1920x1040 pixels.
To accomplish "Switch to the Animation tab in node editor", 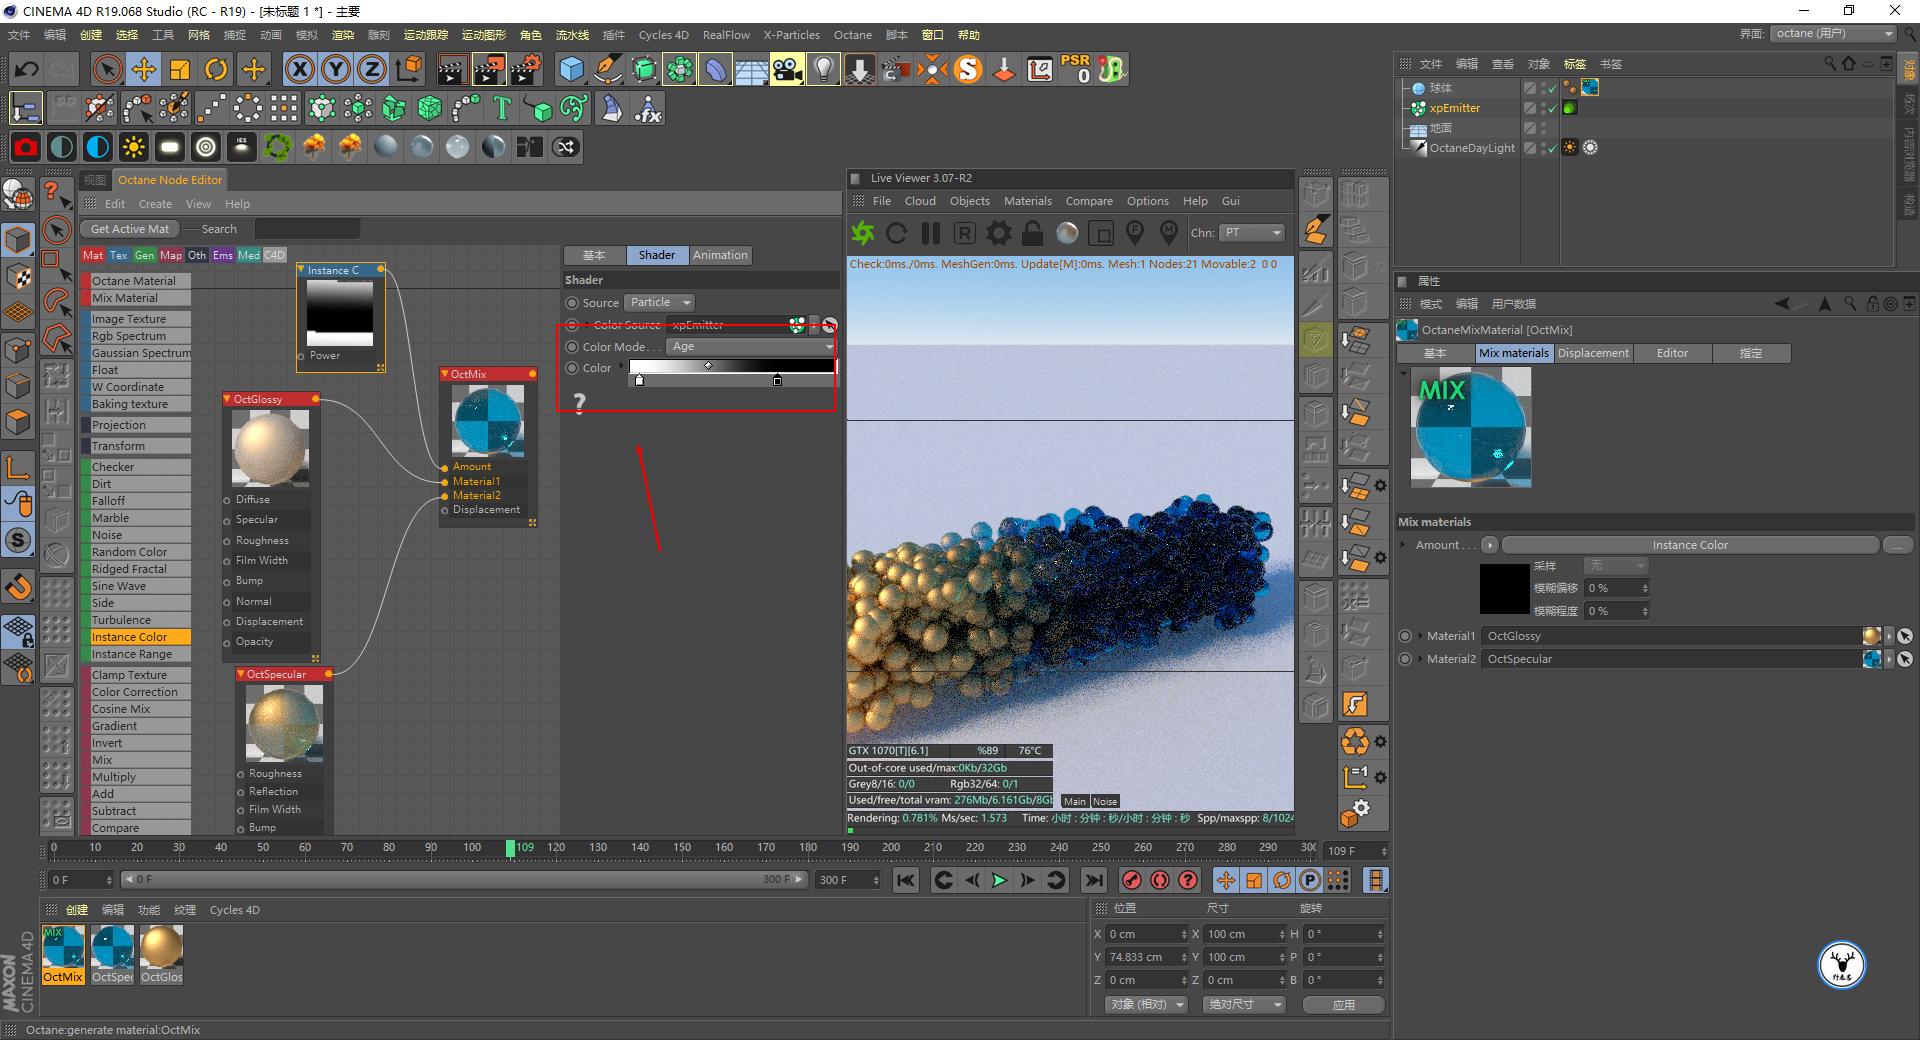I will click(719, 255).
